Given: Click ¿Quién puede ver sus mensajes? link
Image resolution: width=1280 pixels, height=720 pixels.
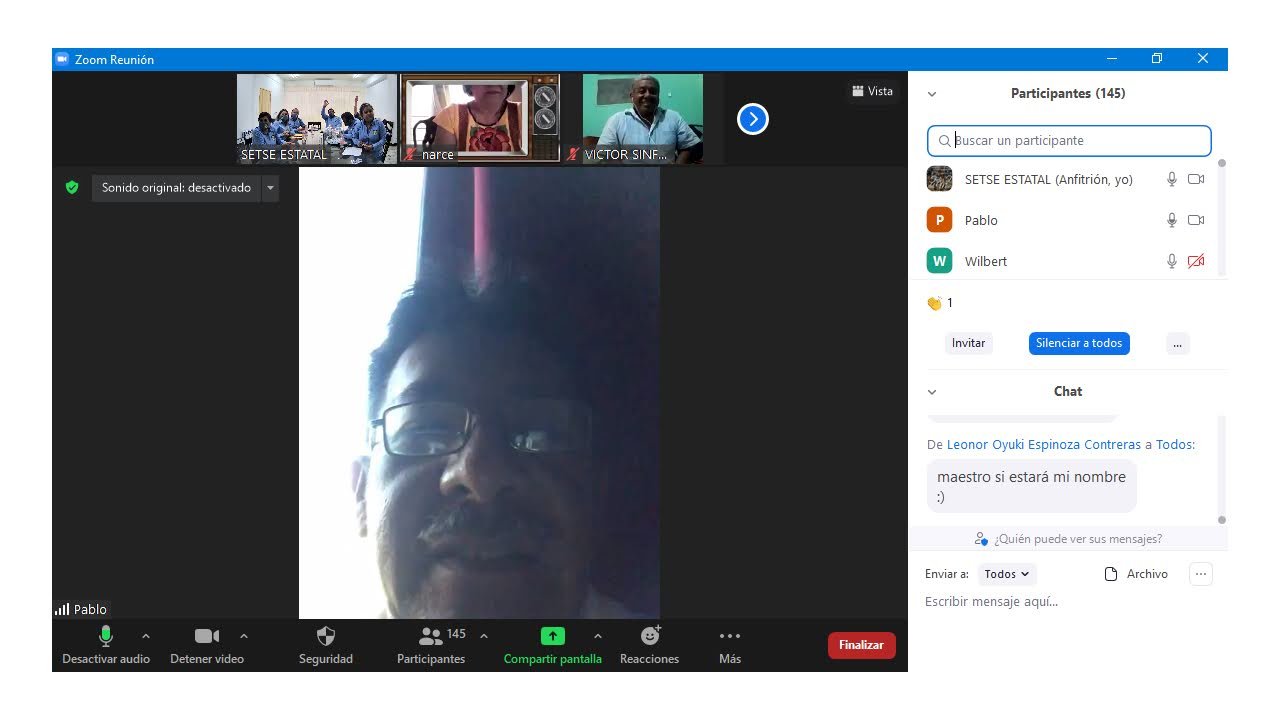Looking at the screenshot, I should coord(1078,539).
